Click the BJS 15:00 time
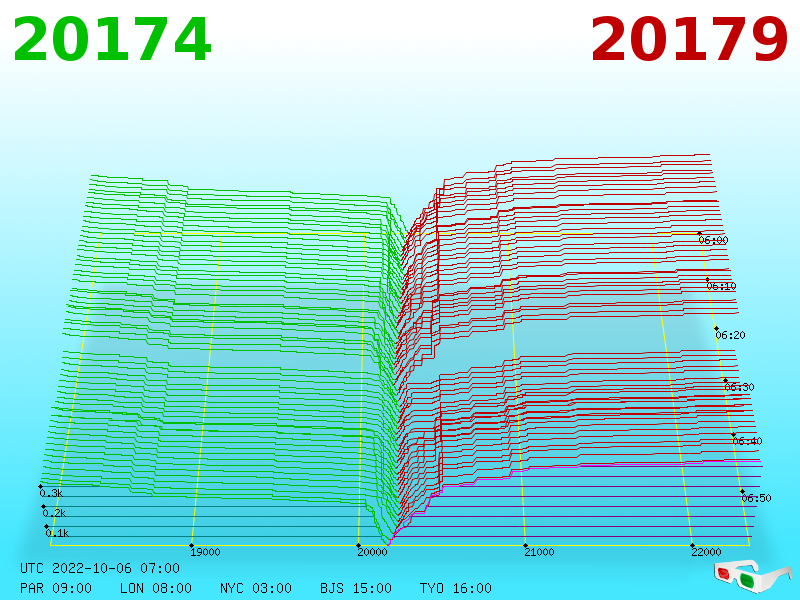The height and width of the screenshot is (600, 800). click(356, 588)
